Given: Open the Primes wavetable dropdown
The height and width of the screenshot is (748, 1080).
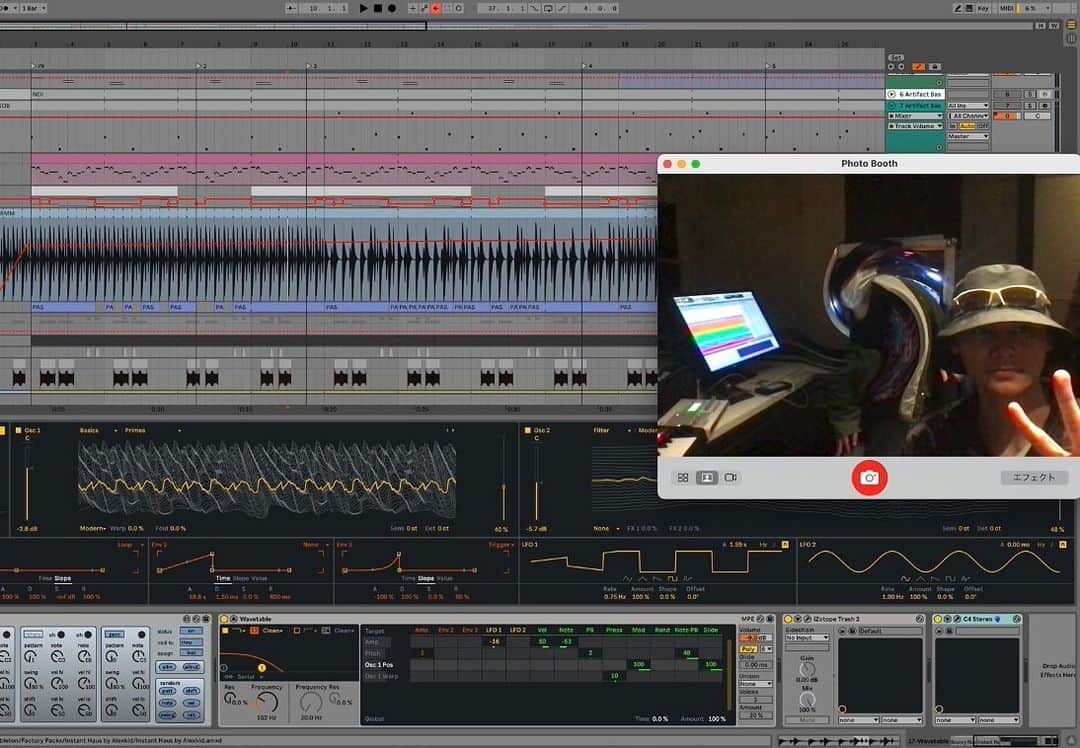Looking at the screenshot, I should point(152,430).
